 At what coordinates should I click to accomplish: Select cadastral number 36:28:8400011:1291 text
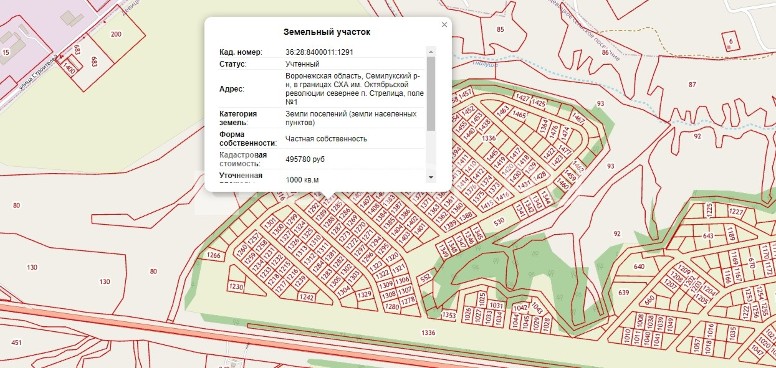[319, 52]
